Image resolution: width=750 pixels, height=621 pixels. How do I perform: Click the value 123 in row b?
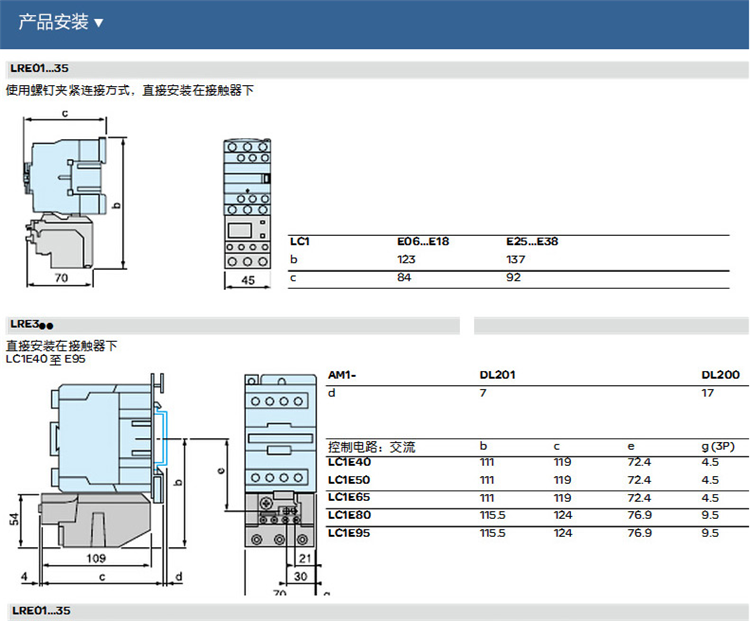tap(406, 259)
